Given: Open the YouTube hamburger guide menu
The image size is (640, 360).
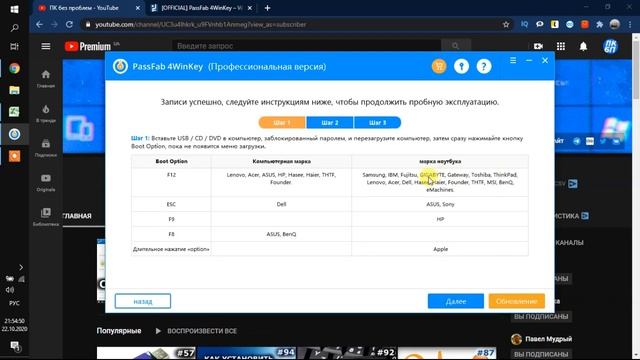Looking at the screenshot, I should click(x=46, y=46).
